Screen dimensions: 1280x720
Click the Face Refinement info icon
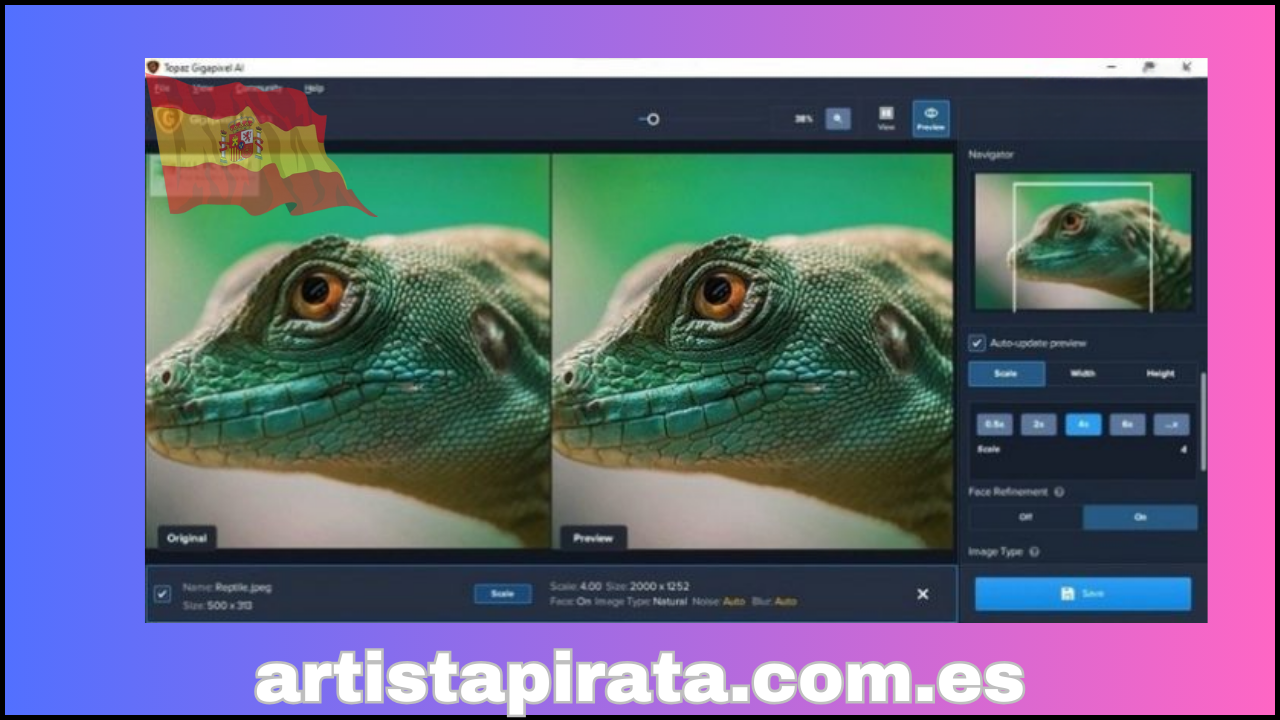(1059, 492)
